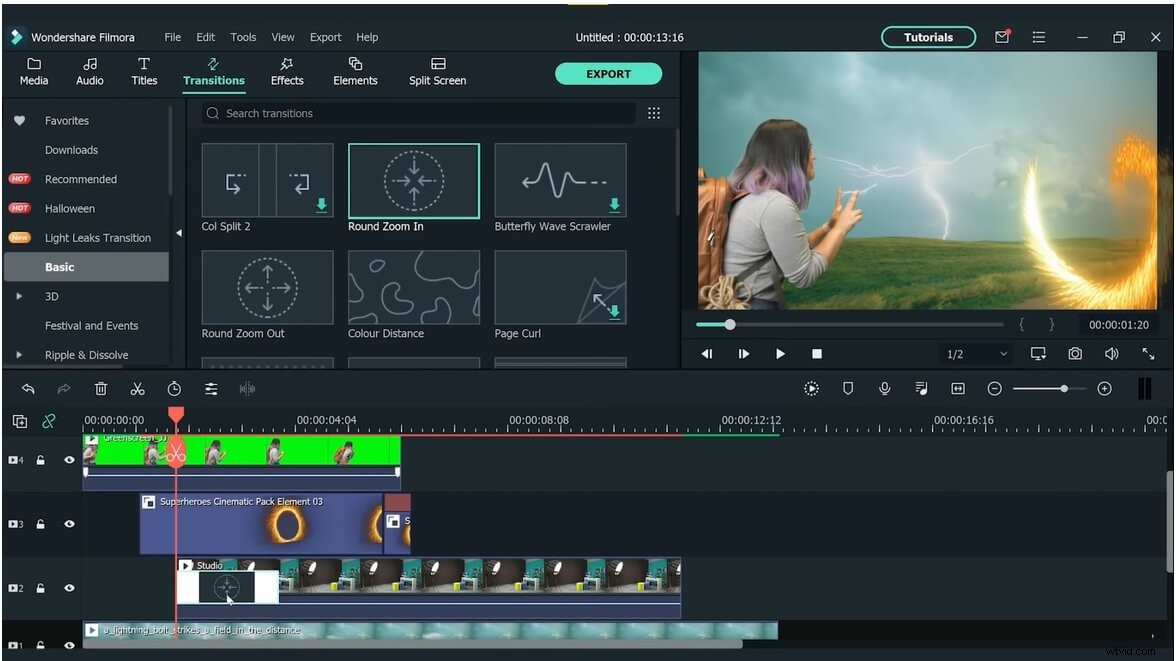The image size is (1176, 661).
Task: Click the delete trash icon above timeline
Action: point(101,389)
